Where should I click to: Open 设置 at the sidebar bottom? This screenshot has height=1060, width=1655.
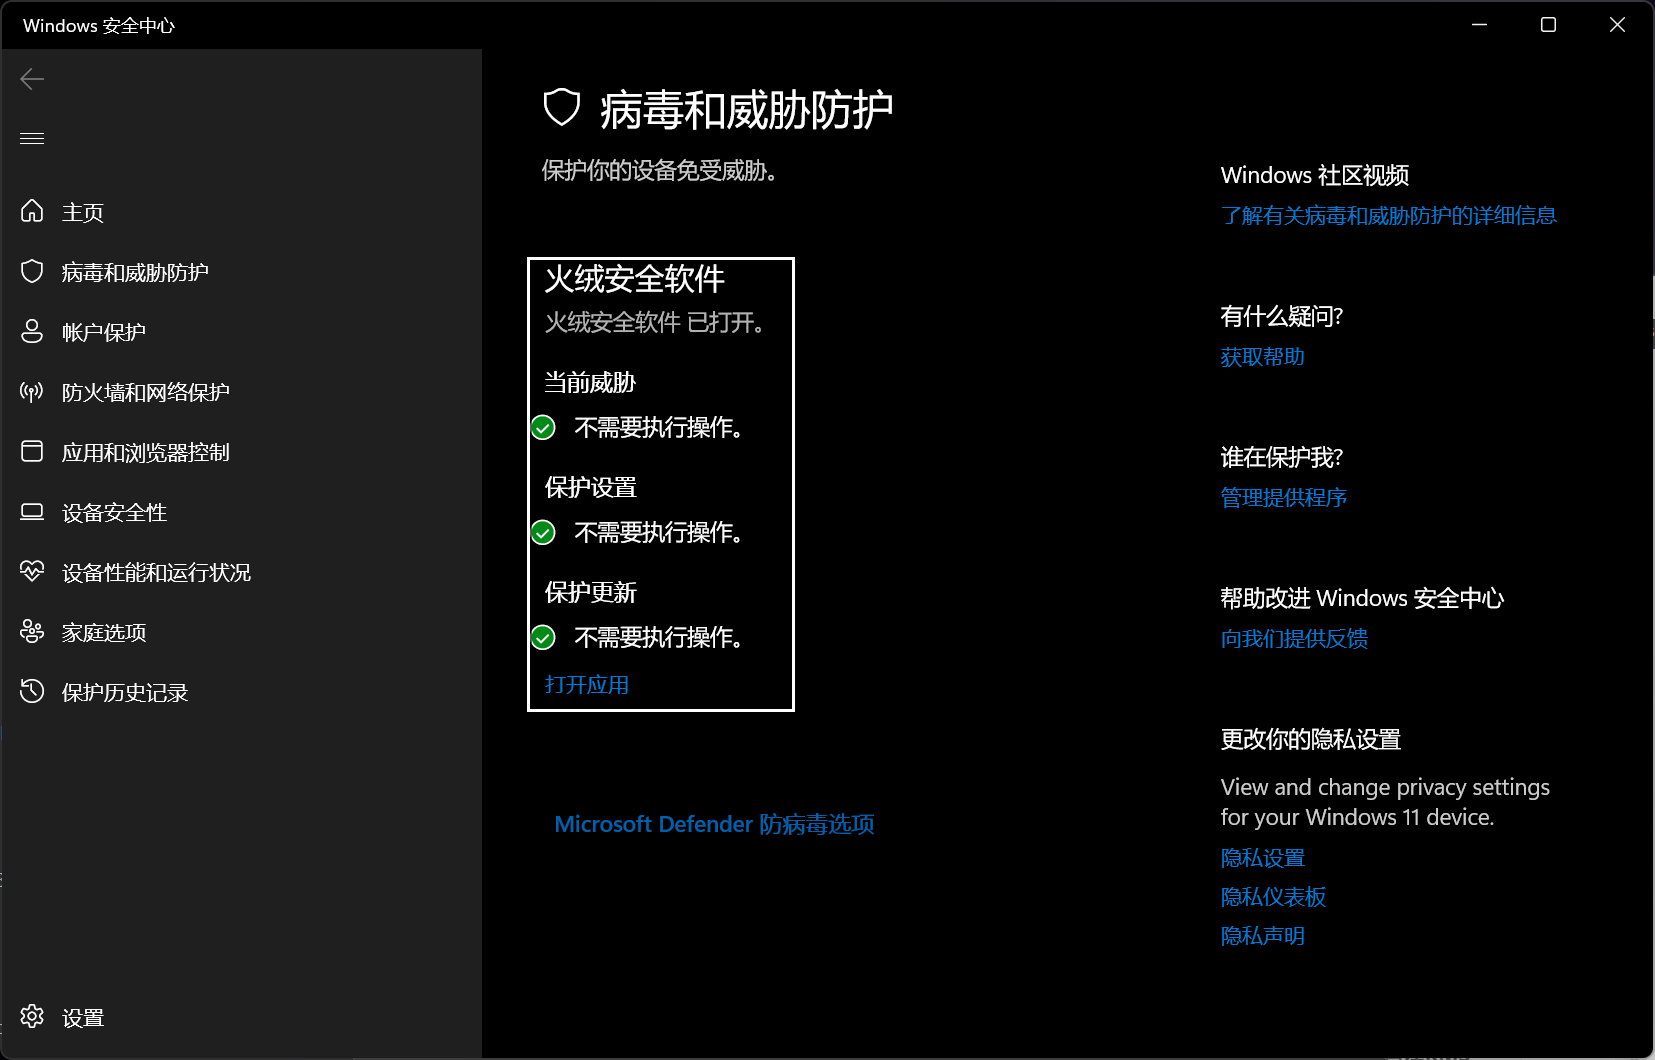click(x=82, y=1017)
